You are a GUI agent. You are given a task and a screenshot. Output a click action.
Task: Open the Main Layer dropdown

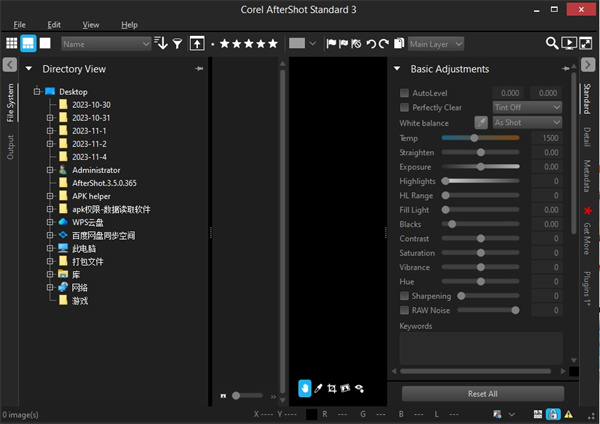point(436,44)
